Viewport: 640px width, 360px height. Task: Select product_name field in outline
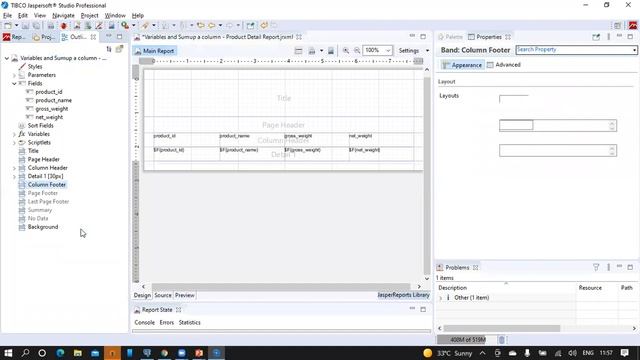coord(53,100)
